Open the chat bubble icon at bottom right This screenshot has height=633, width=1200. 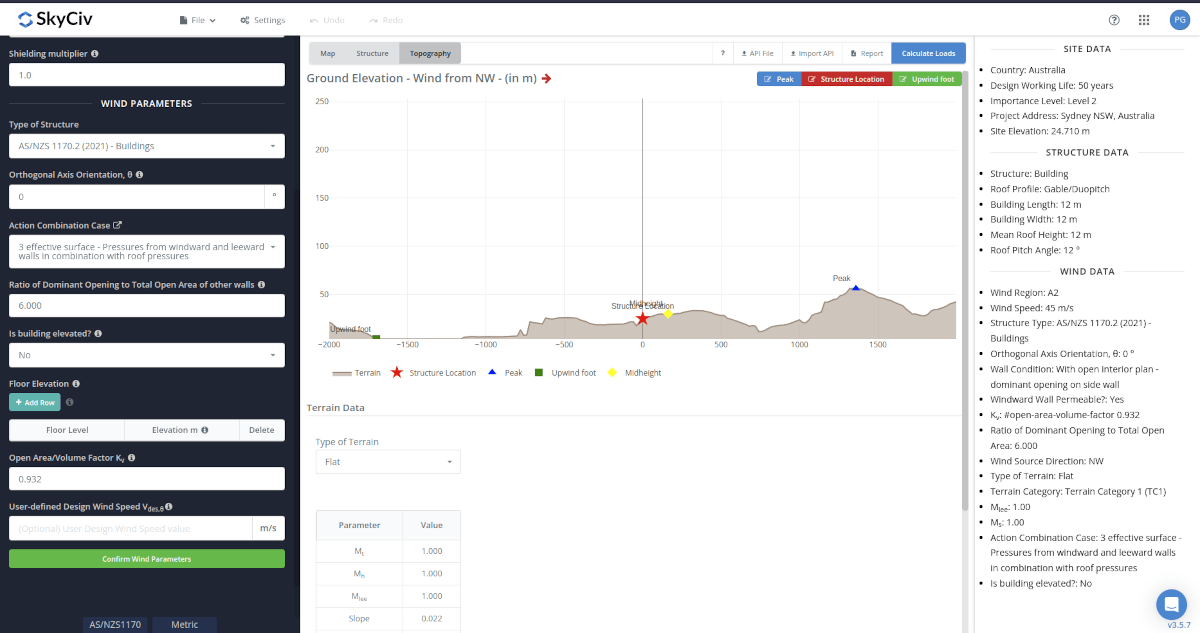[x=1171, y=604]
